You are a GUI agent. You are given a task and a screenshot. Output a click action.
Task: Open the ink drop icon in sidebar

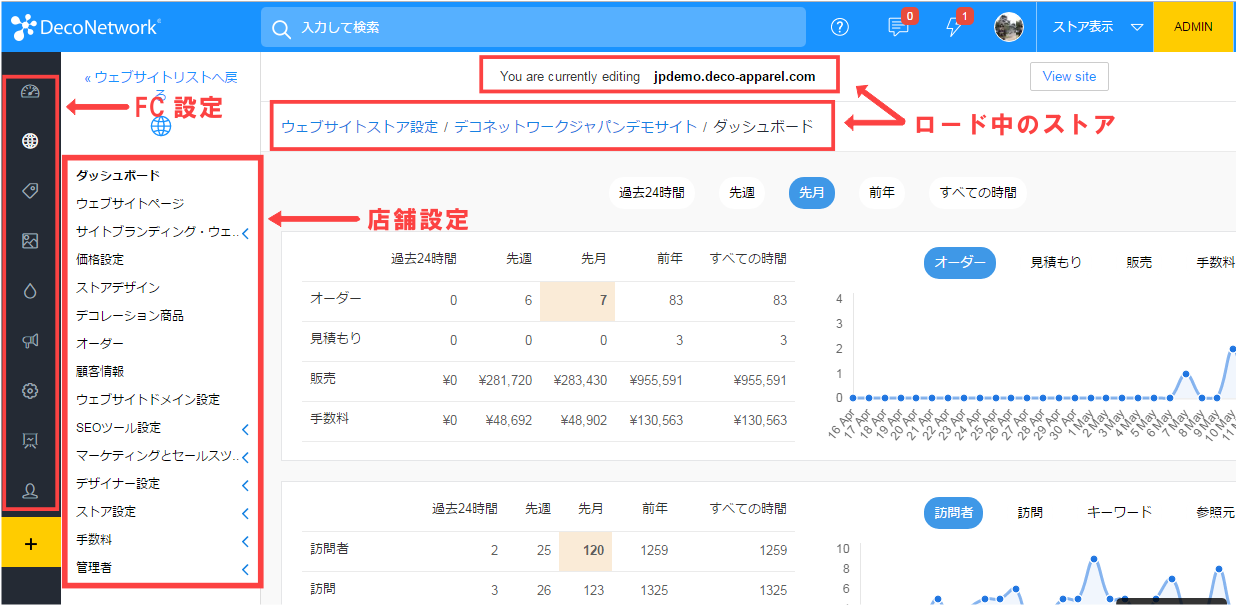coord(30,291)
